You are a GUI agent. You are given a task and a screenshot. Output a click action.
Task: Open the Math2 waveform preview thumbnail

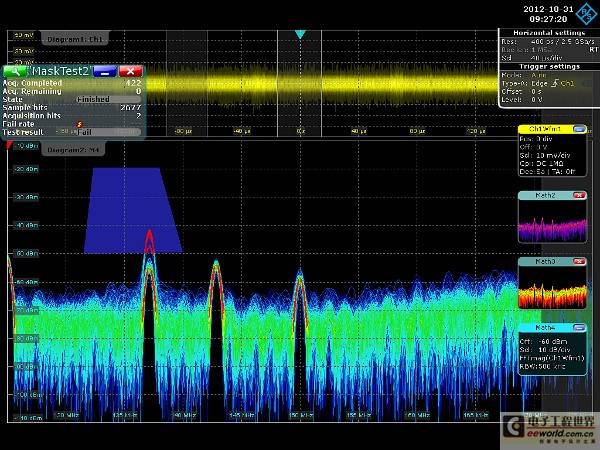point(552,221)
